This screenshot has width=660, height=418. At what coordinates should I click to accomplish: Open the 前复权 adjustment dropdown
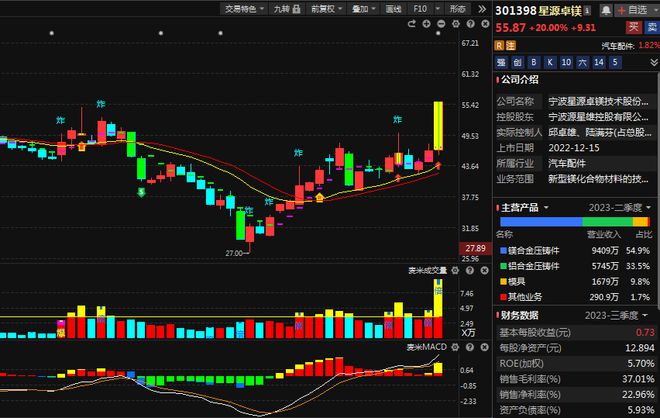click(x=326, y=8)
